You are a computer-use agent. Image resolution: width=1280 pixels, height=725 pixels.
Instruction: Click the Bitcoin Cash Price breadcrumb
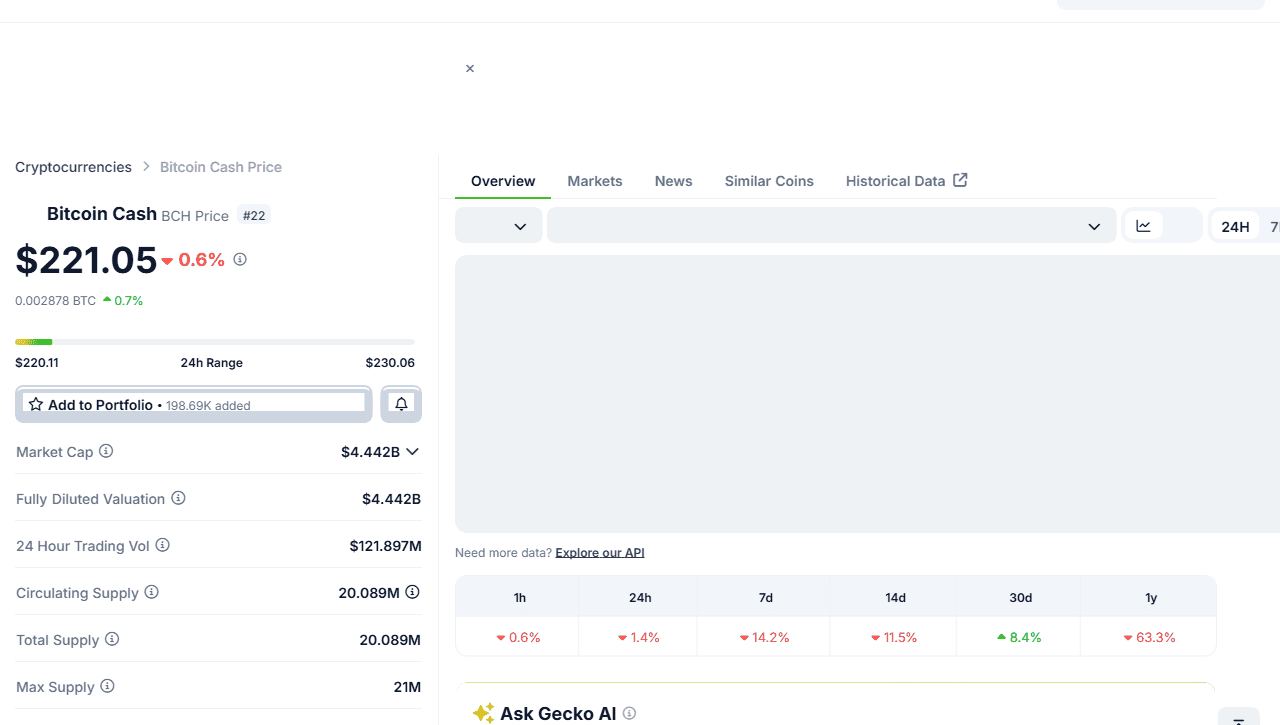[221, 167]
